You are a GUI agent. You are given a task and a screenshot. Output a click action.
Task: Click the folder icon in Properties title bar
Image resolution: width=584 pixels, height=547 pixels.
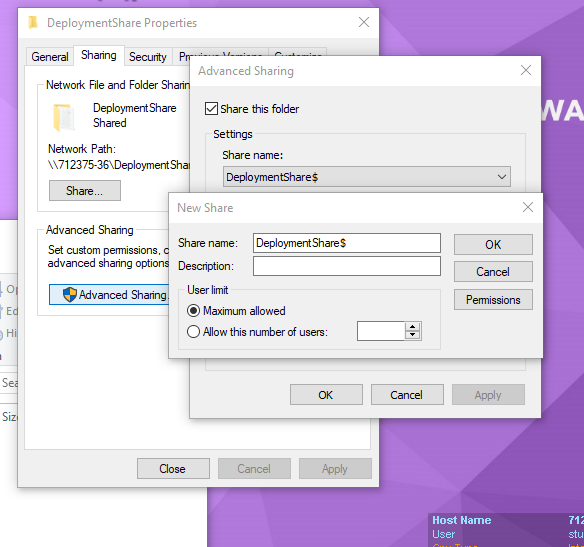click(x=33, y=23)
